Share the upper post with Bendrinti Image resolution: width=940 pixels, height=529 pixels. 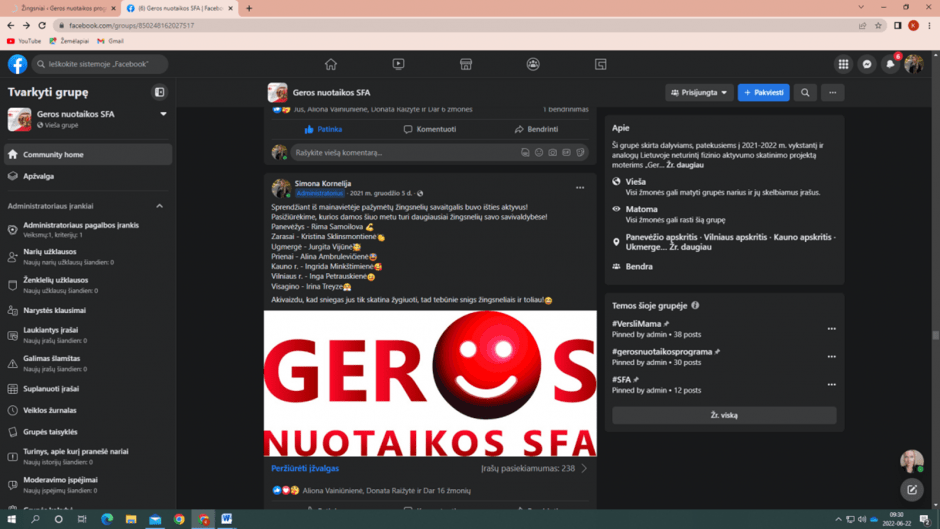[x=537, y=130]
